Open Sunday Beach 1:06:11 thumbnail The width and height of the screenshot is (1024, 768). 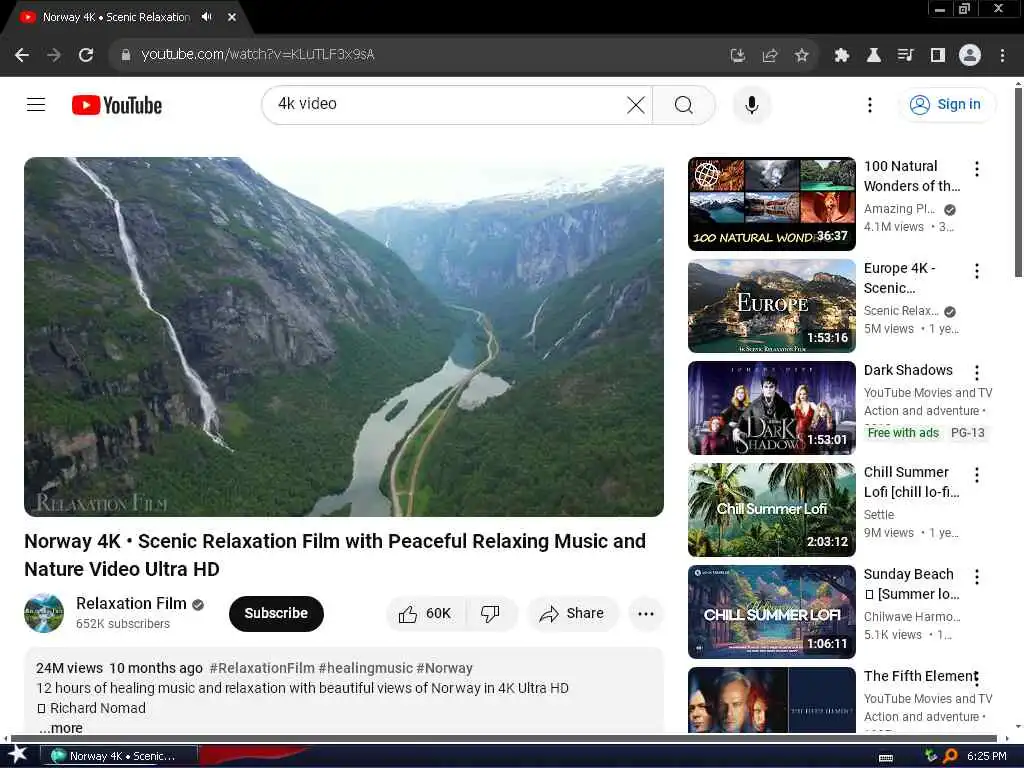pyautogui.click(x=772, y=611)
